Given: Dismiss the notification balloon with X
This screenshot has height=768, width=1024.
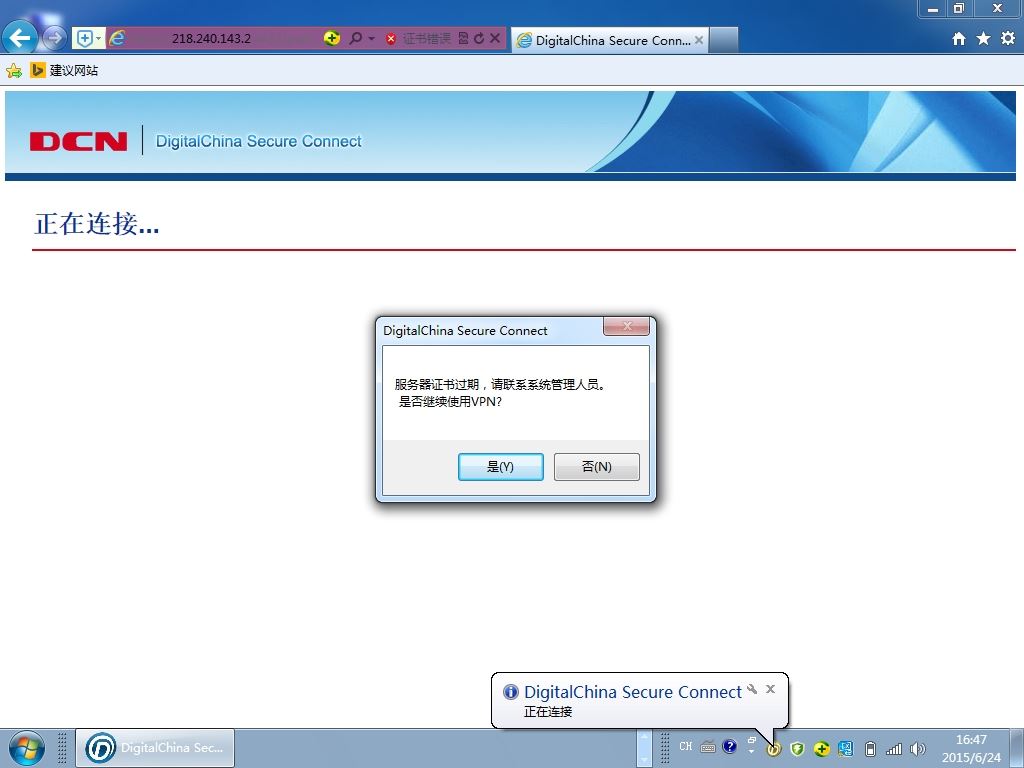Looking at the screenshot, I should coord(771,689).
